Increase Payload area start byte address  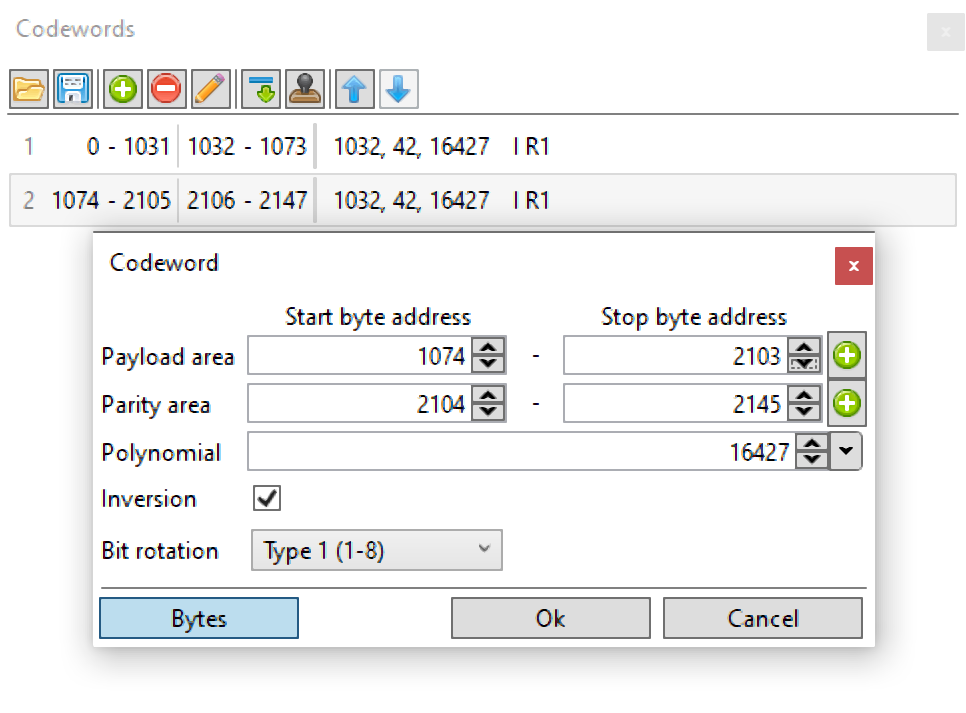(489, 348)
